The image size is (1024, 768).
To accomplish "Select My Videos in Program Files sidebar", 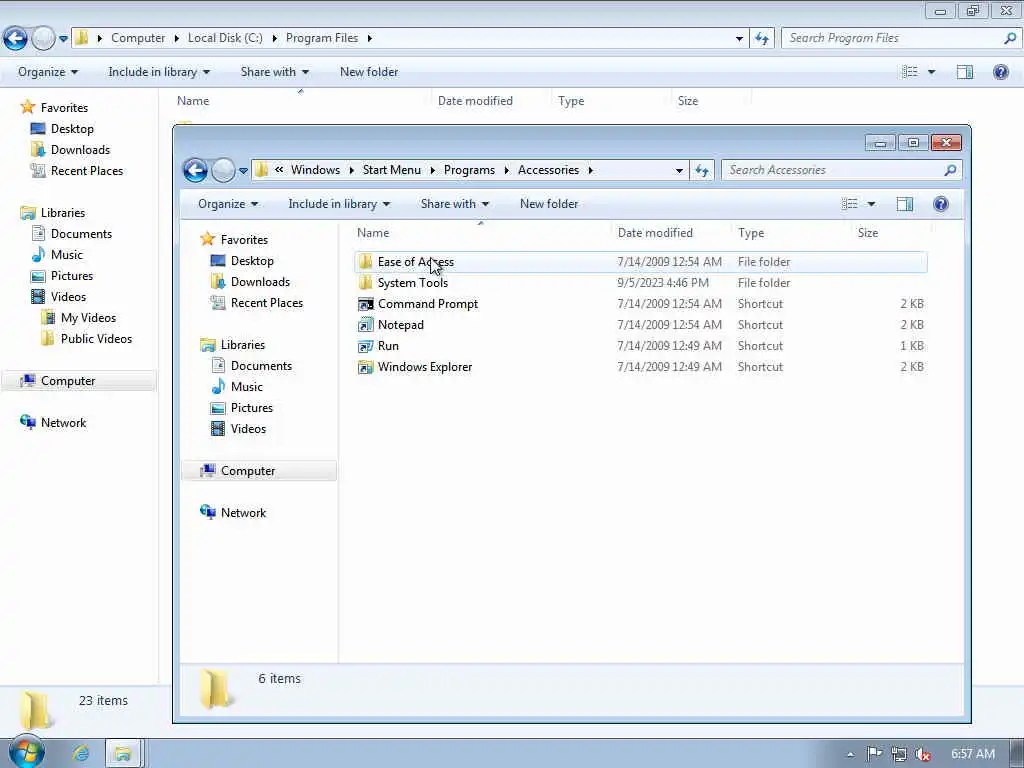I will click(x=88, y=318).
